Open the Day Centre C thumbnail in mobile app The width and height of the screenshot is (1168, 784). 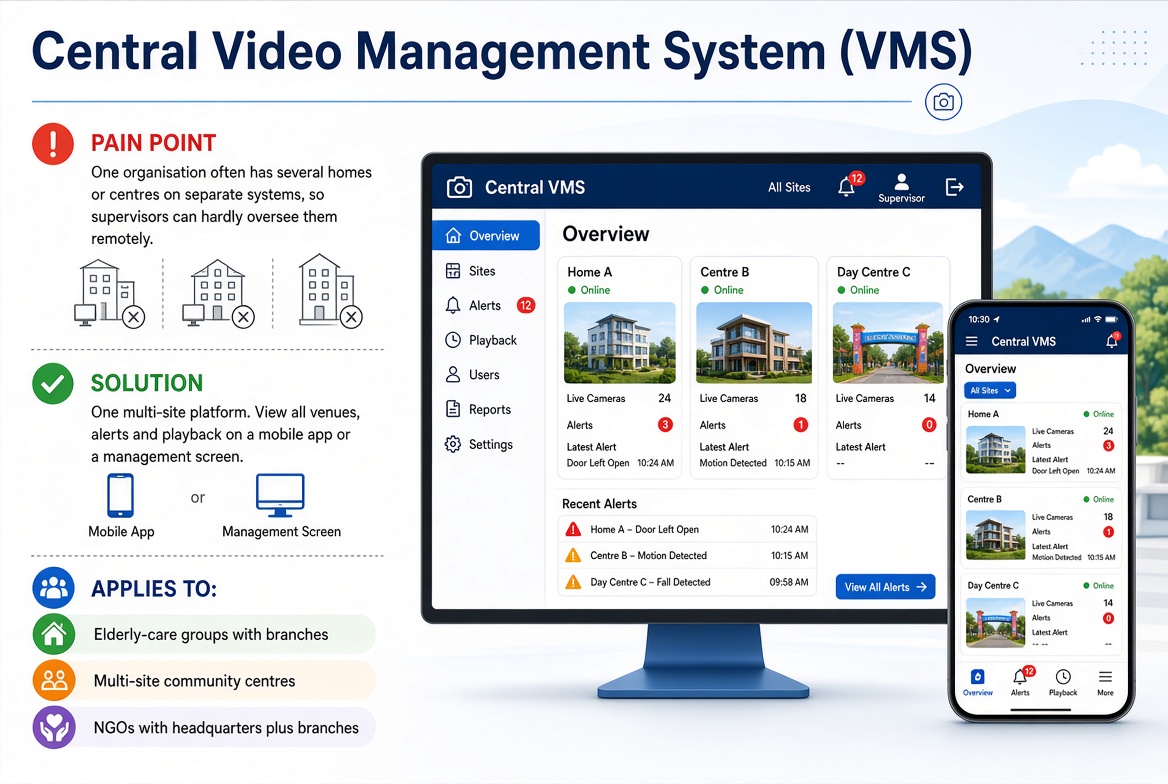[x=995, y=622]
